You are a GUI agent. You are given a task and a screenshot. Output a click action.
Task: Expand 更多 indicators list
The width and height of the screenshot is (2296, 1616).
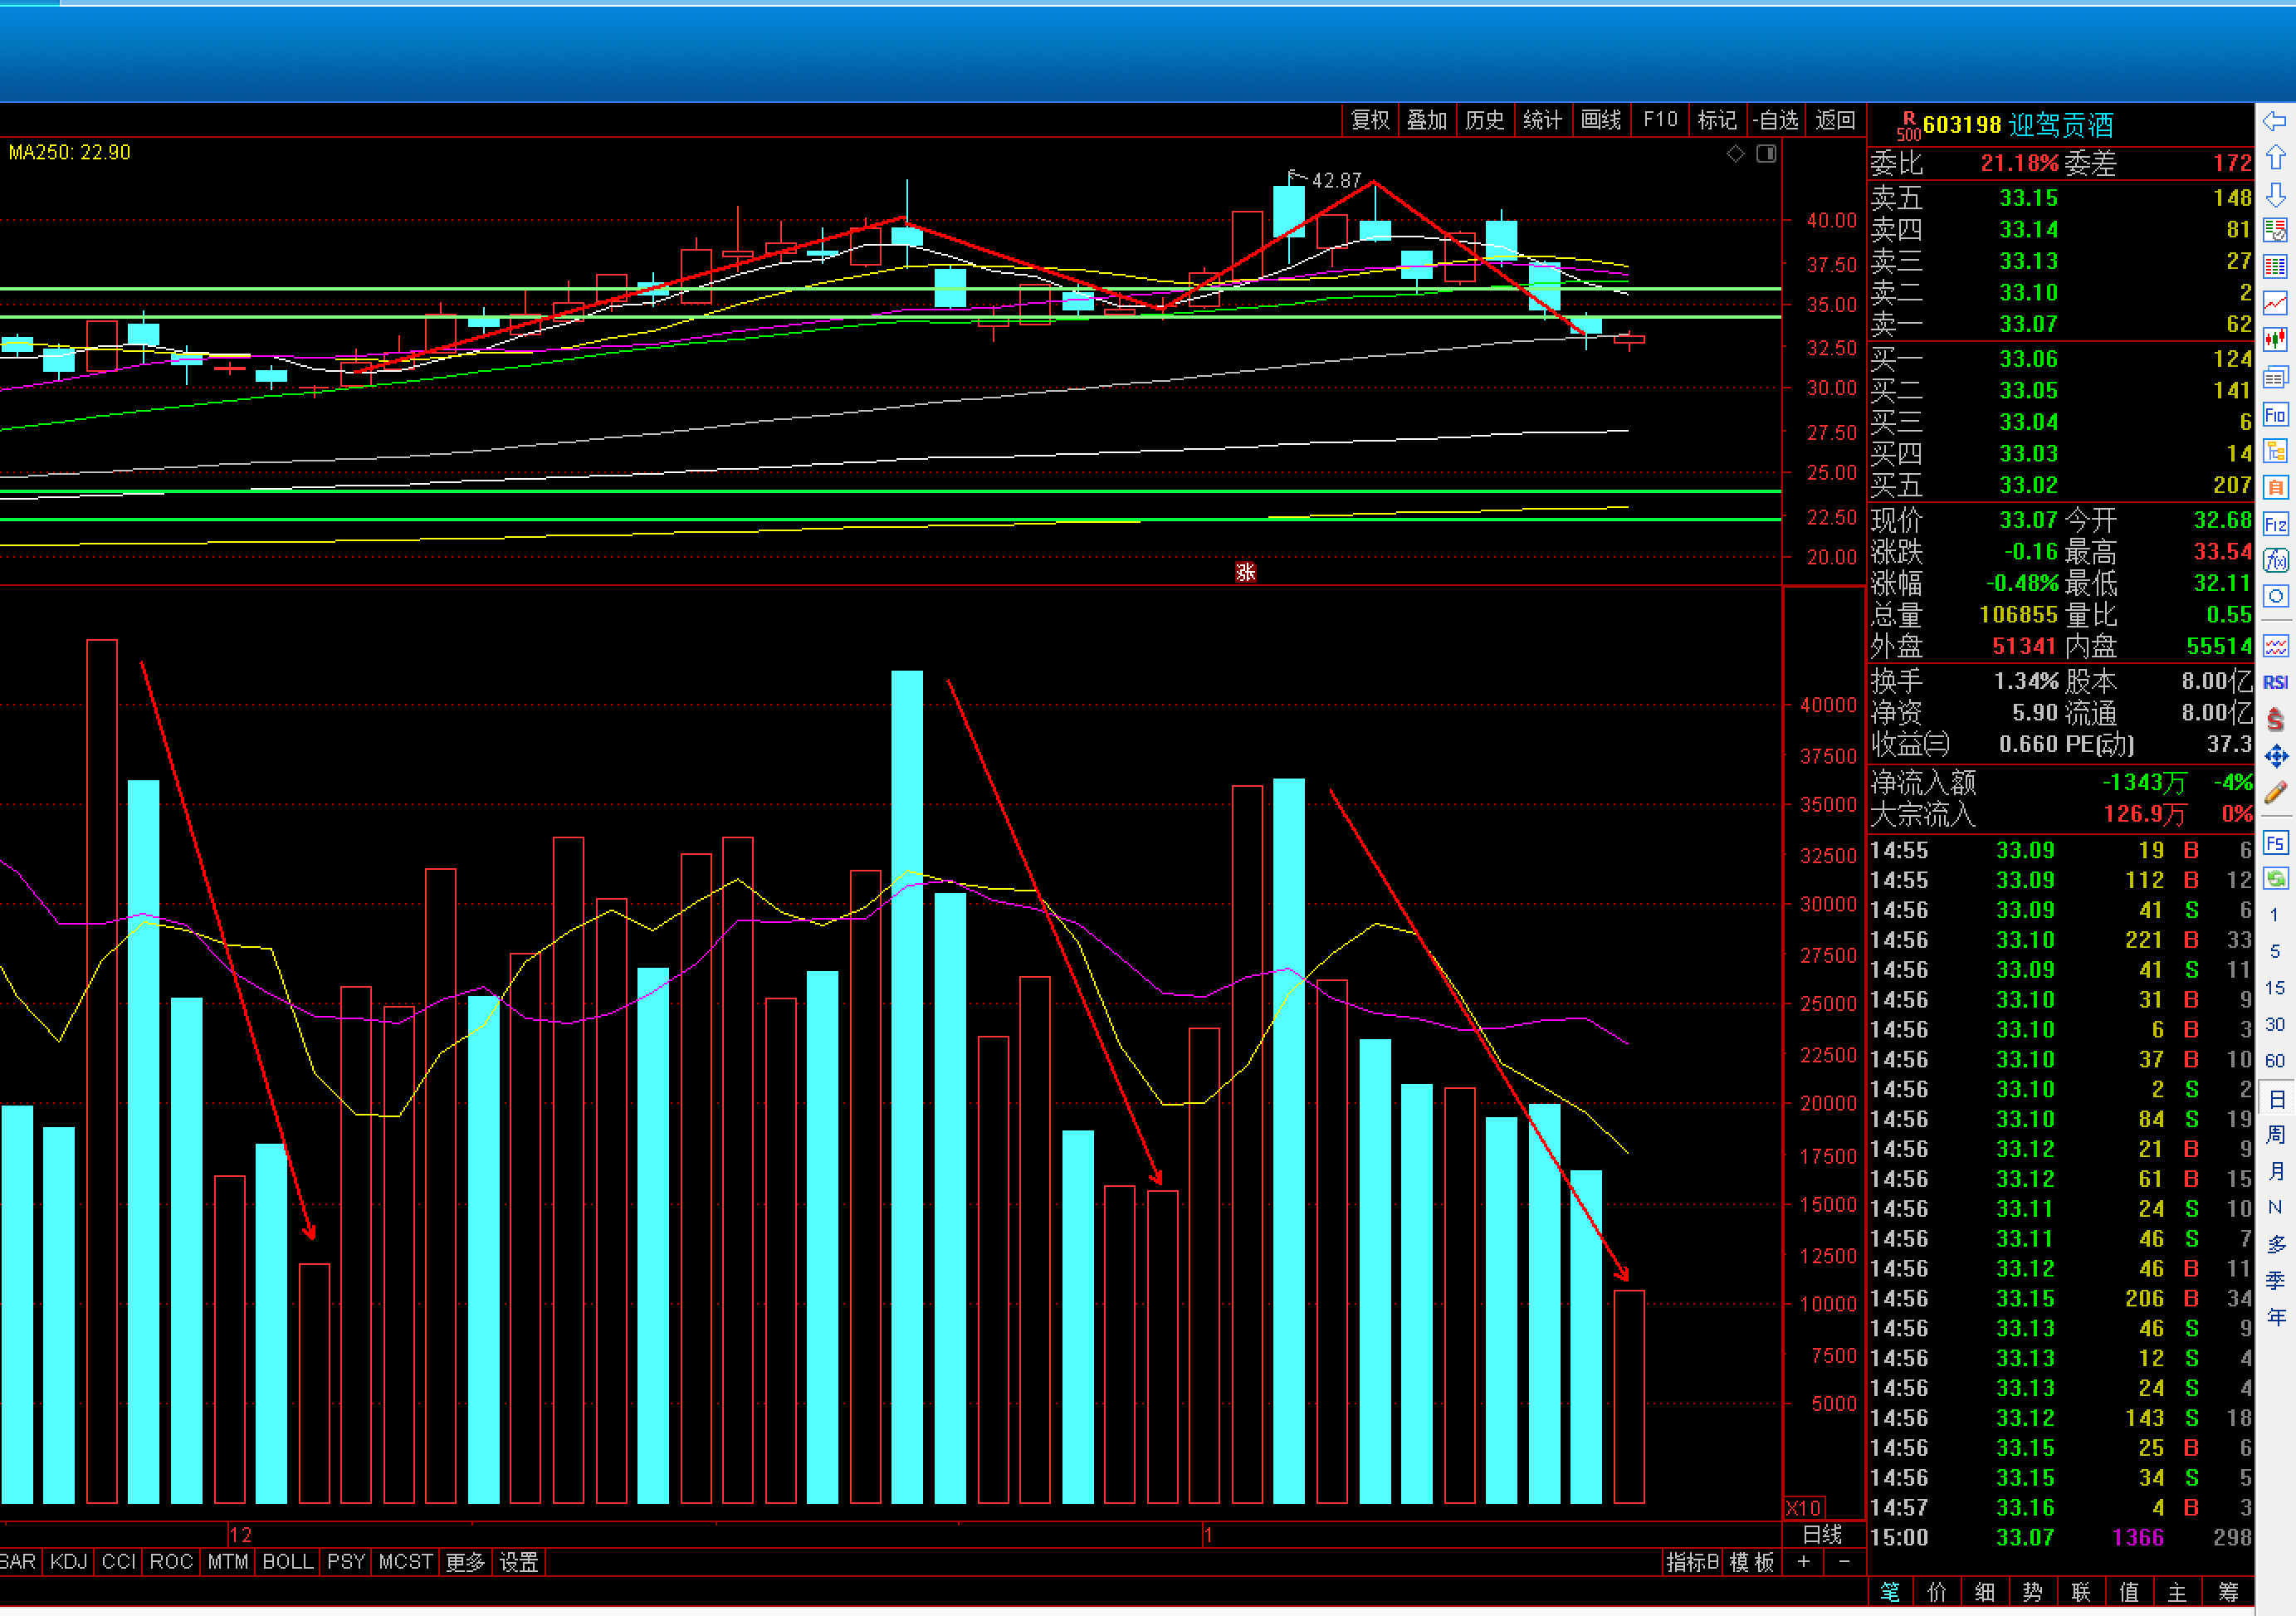(465, 1562)
